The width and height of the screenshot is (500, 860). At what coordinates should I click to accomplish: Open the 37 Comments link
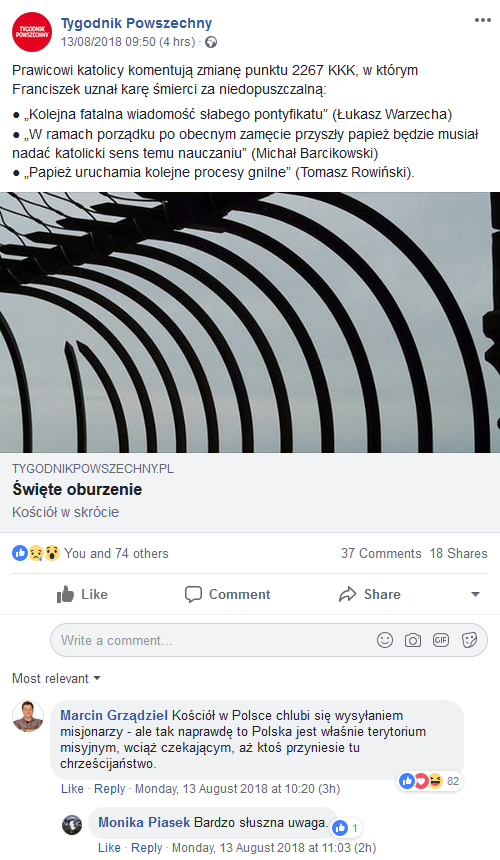381,553
